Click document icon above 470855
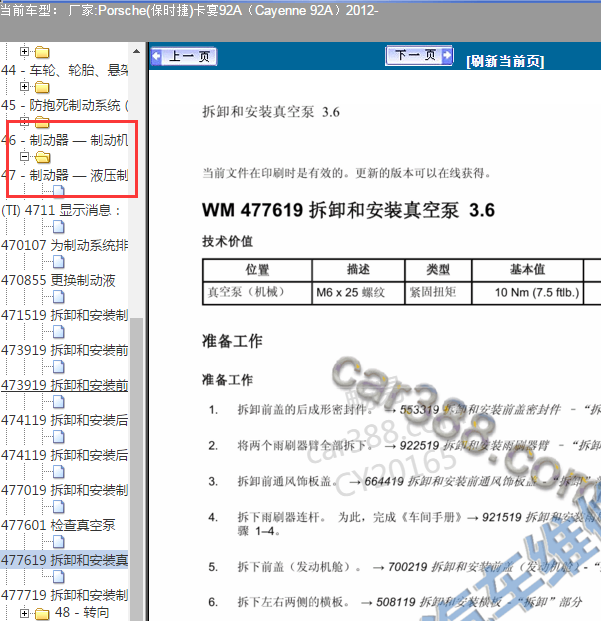 click(59, 262)
